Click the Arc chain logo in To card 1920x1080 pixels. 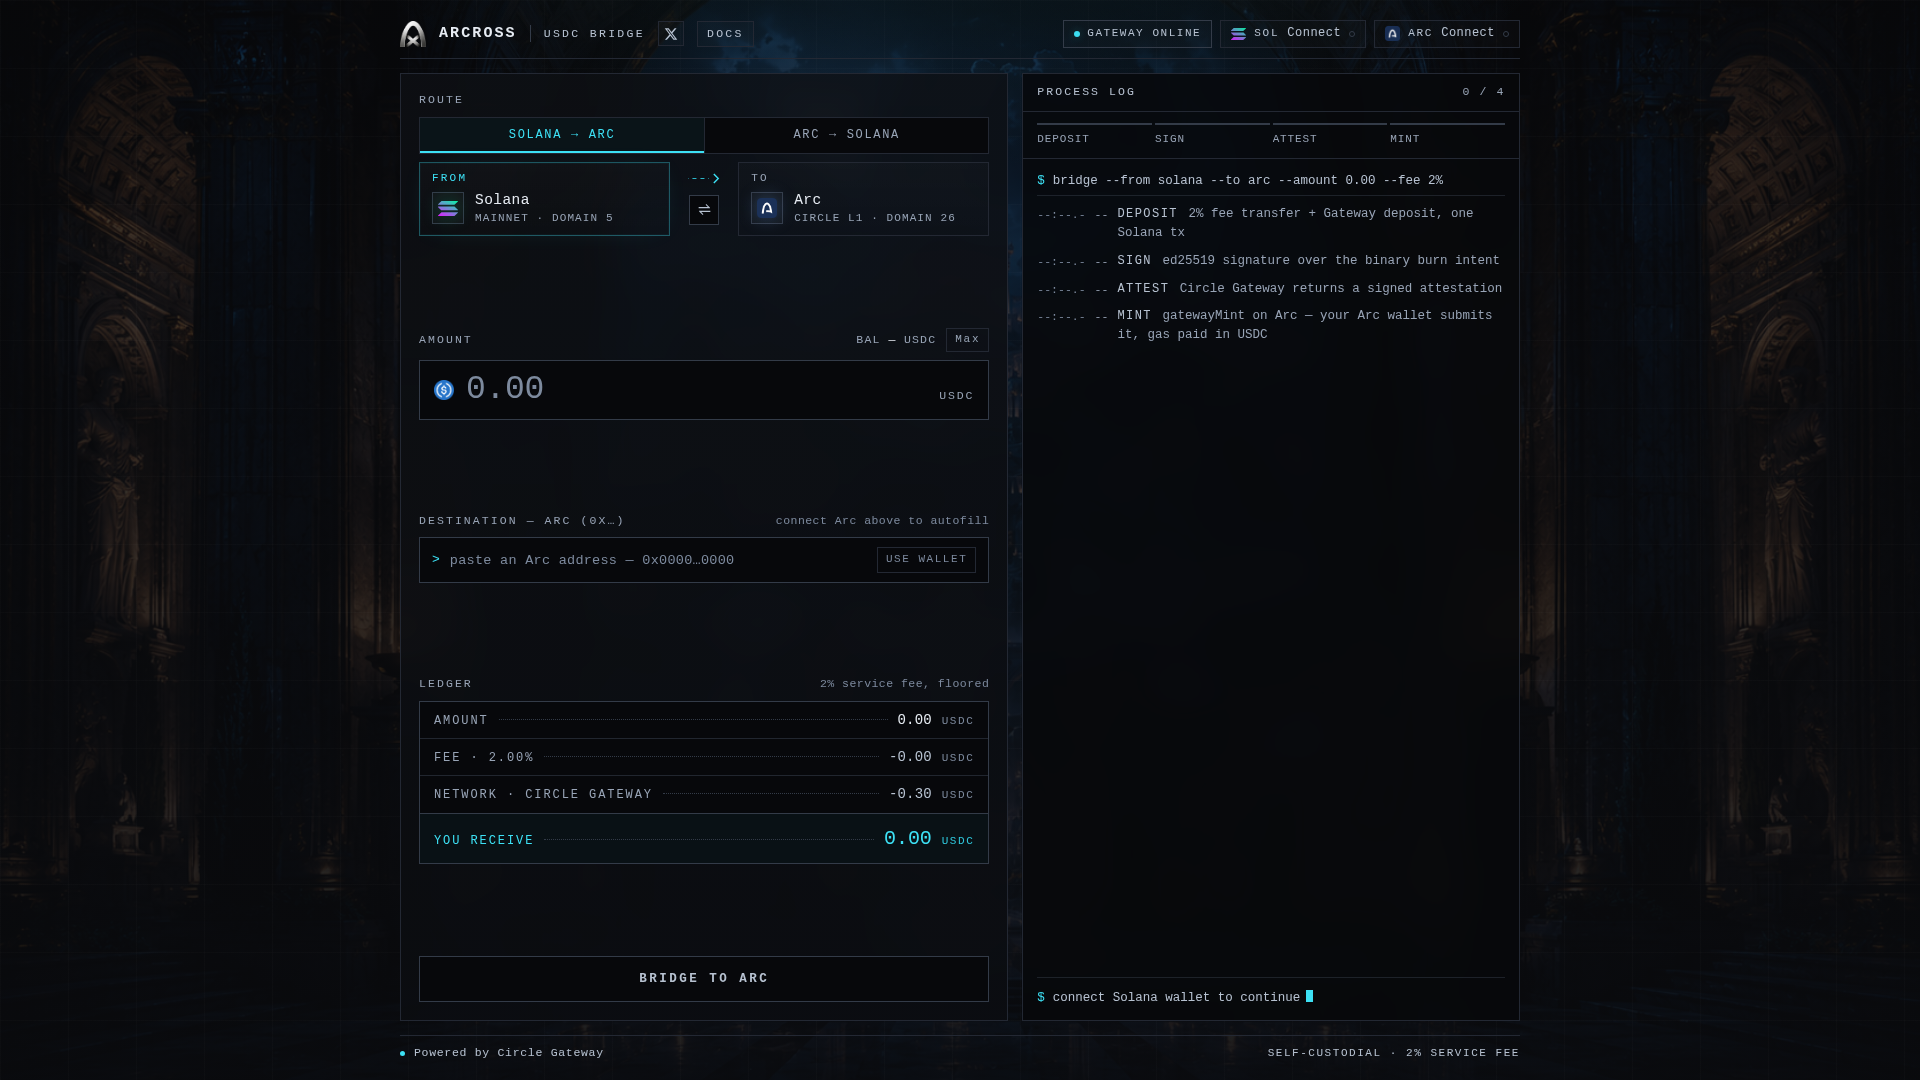pyautogui.click(x=767, y=208)
